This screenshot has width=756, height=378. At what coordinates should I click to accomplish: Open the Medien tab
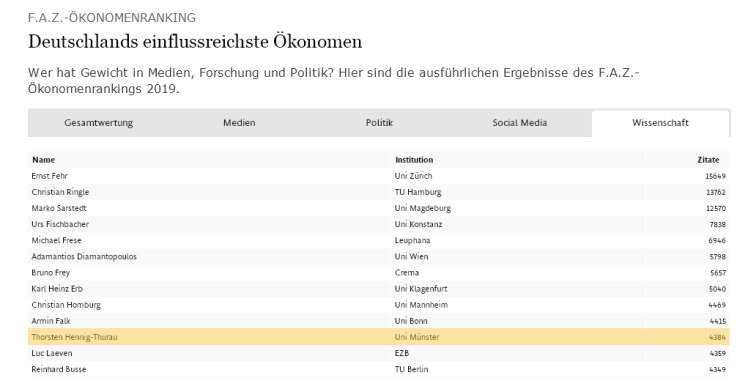tap(239, 123)
